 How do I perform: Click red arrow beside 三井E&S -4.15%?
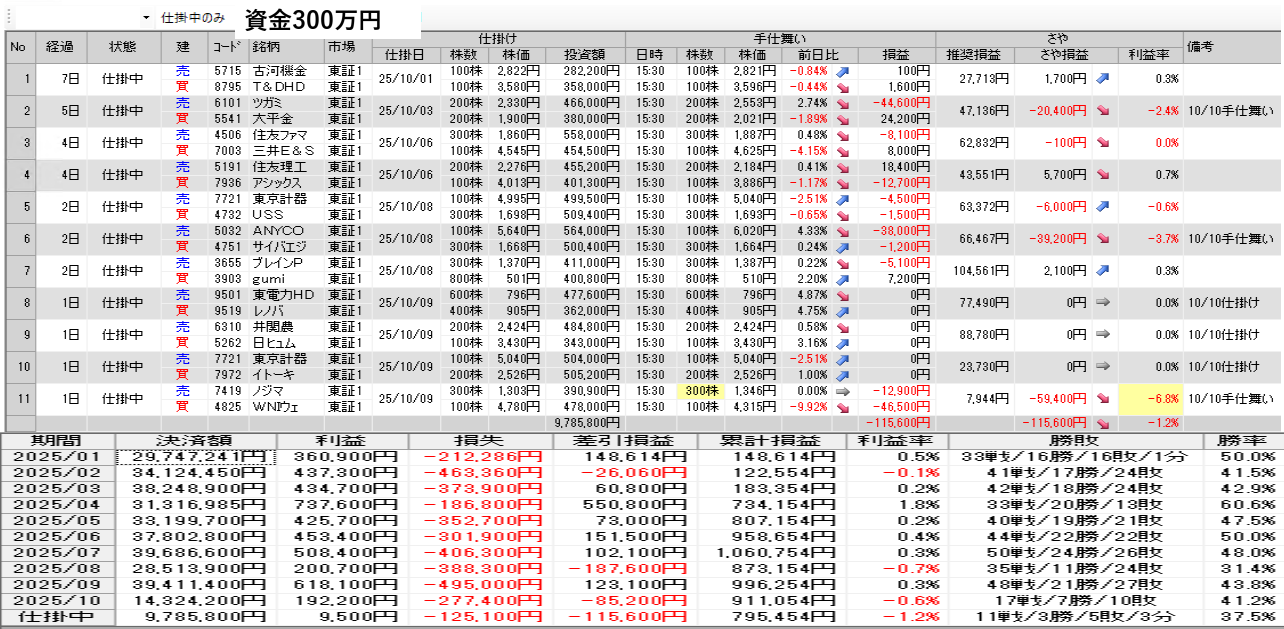point(841,151)
